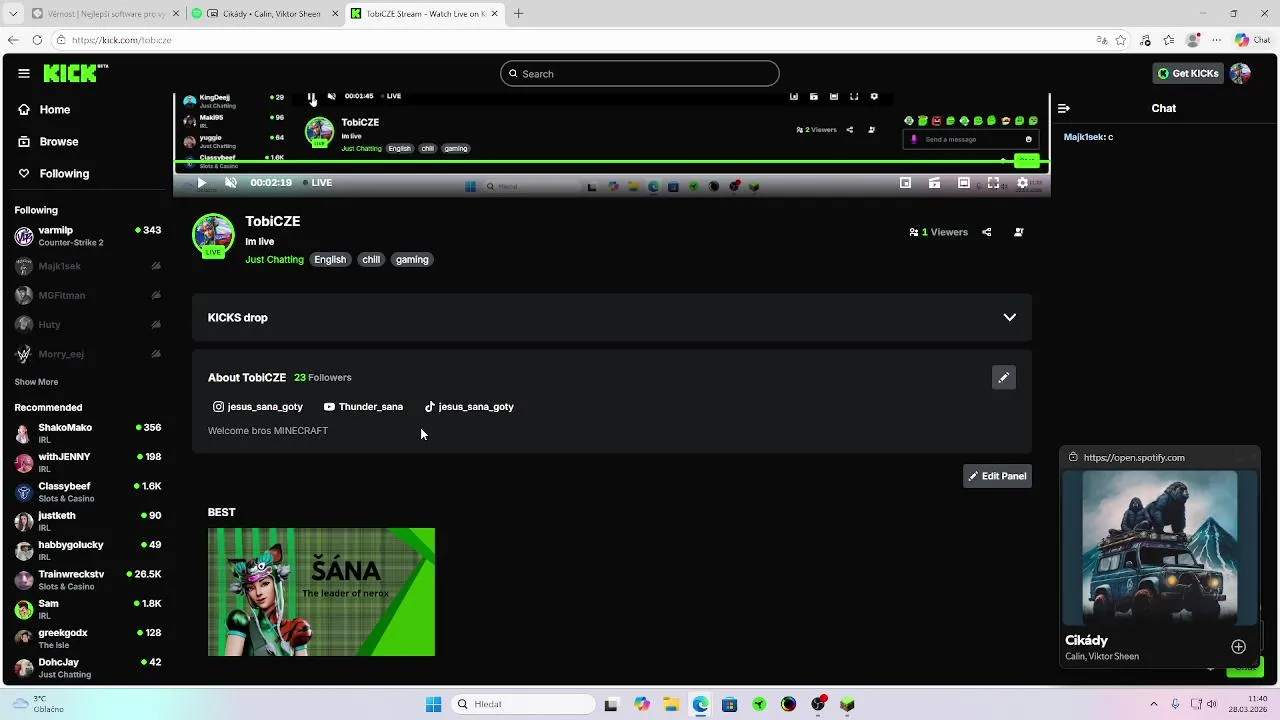The image size is (1280, 720).
Task: Open Edge media control icon
Action: click(x=1146, y=40)
